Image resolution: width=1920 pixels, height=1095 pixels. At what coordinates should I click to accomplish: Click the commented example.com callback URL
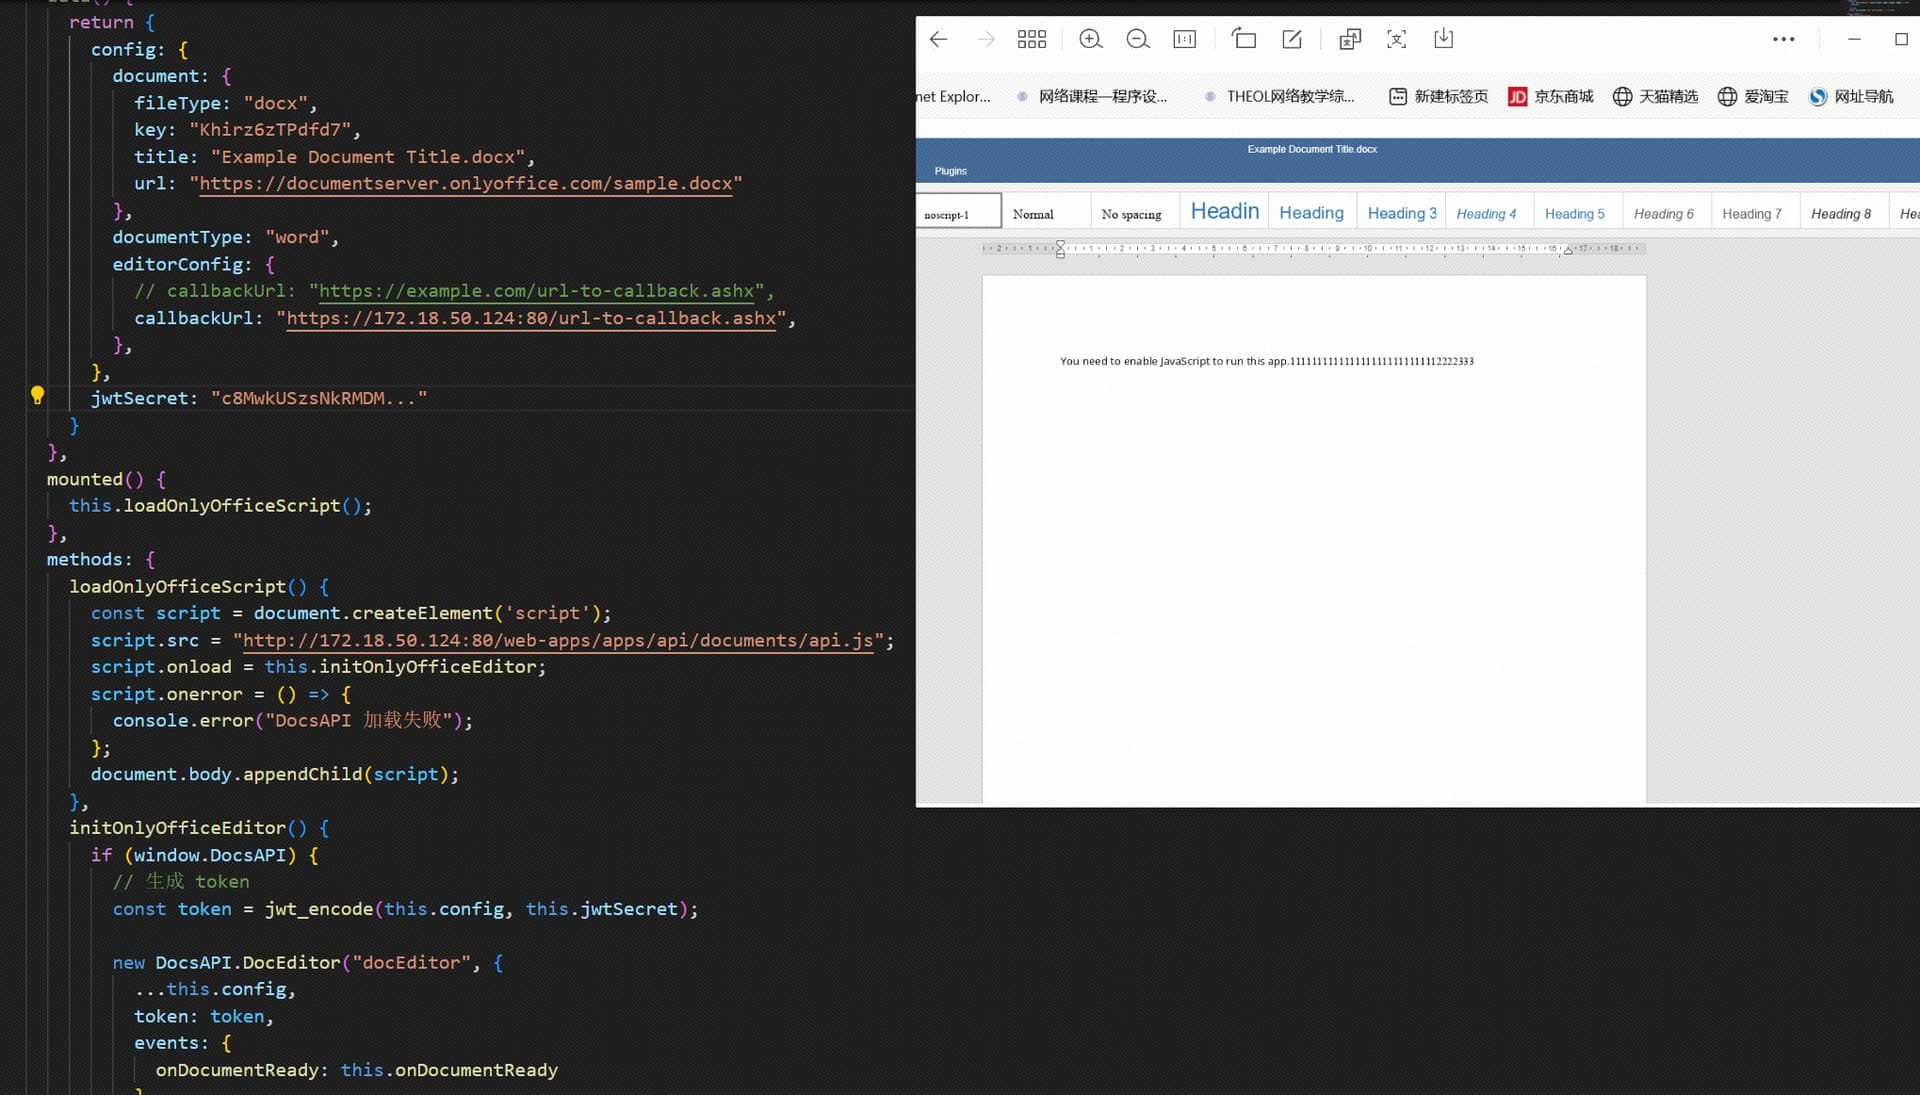coord(536,291)
